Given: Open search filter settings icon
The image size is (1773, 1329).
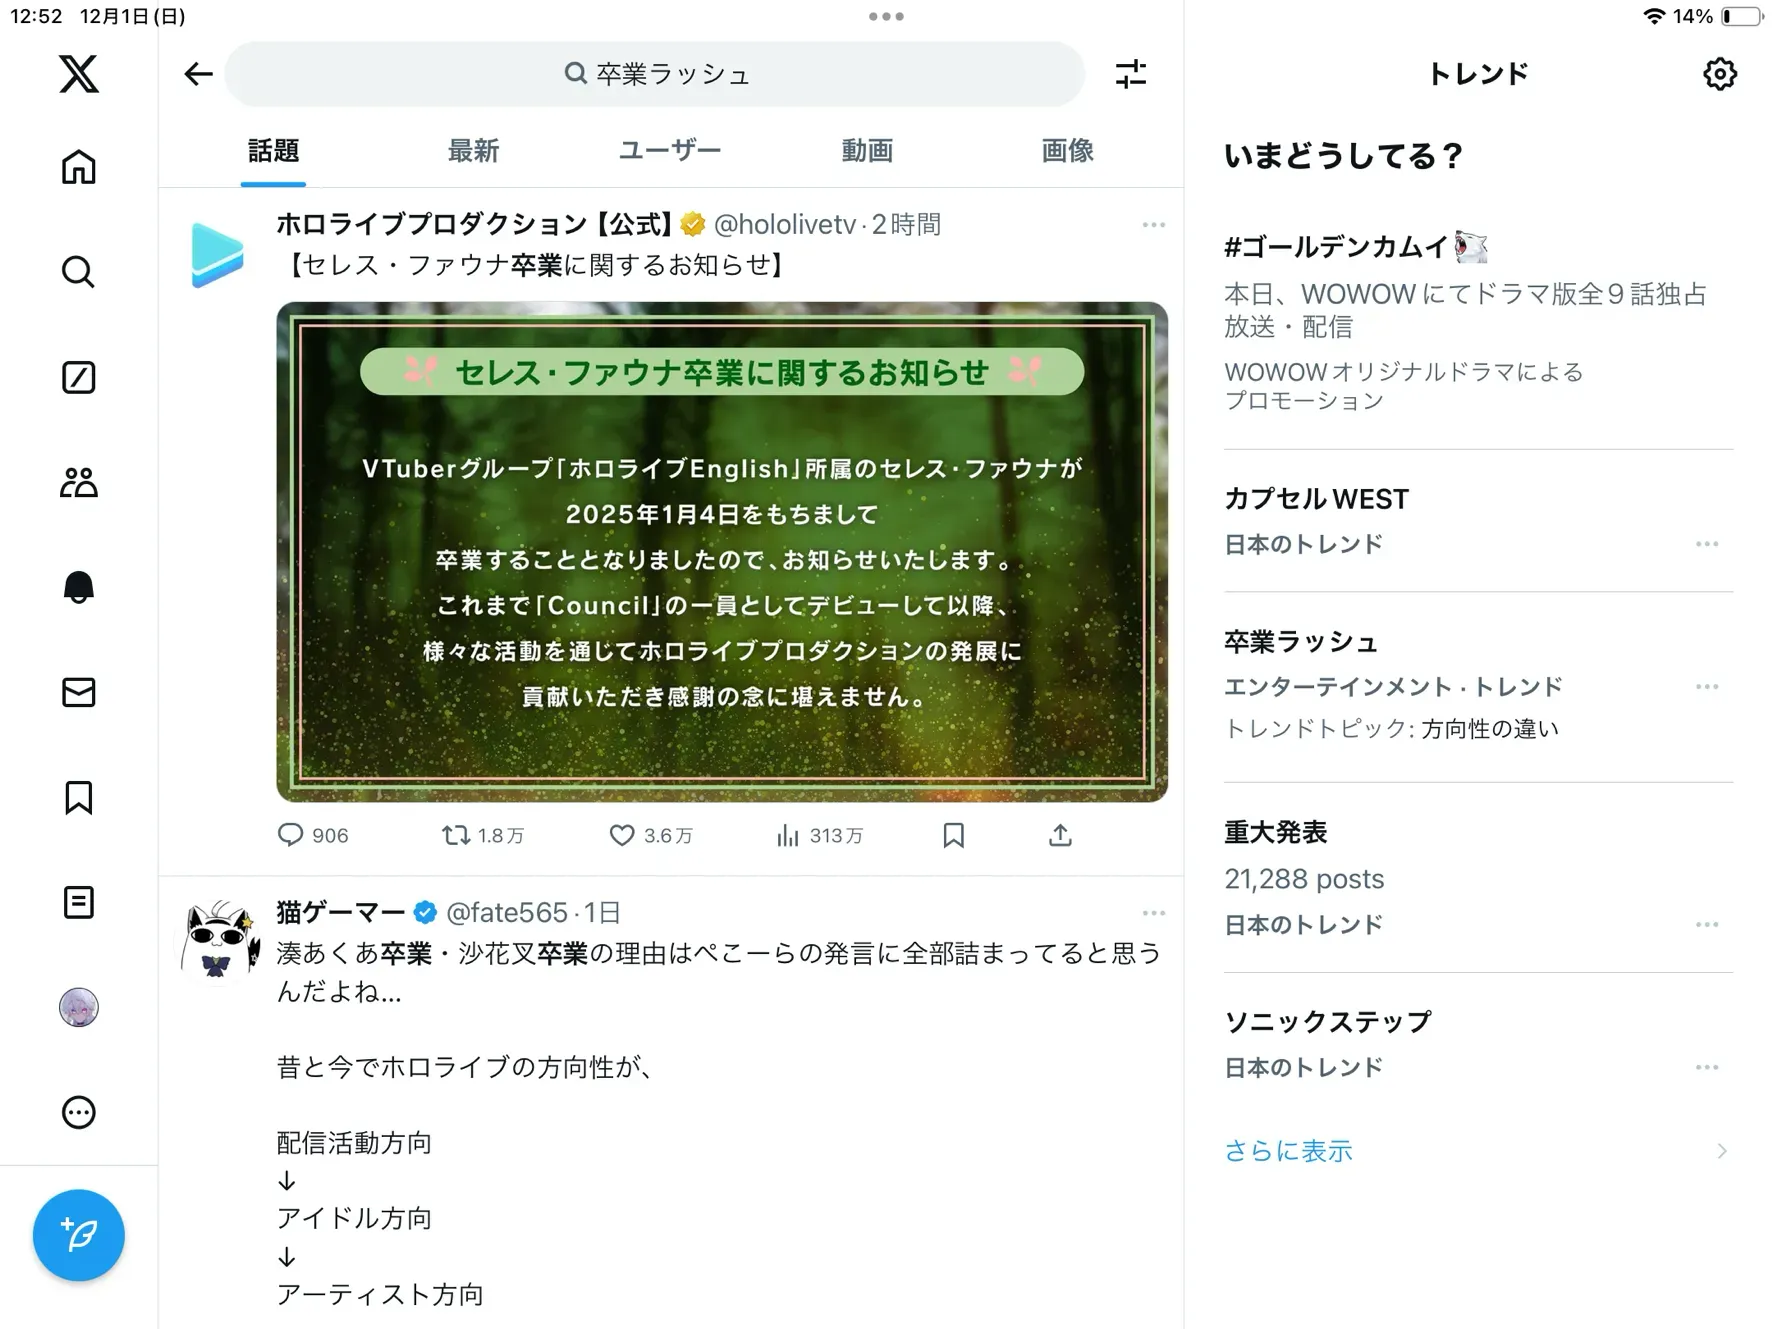Looking at the screenshot, I should click(x=1130, y=74).
